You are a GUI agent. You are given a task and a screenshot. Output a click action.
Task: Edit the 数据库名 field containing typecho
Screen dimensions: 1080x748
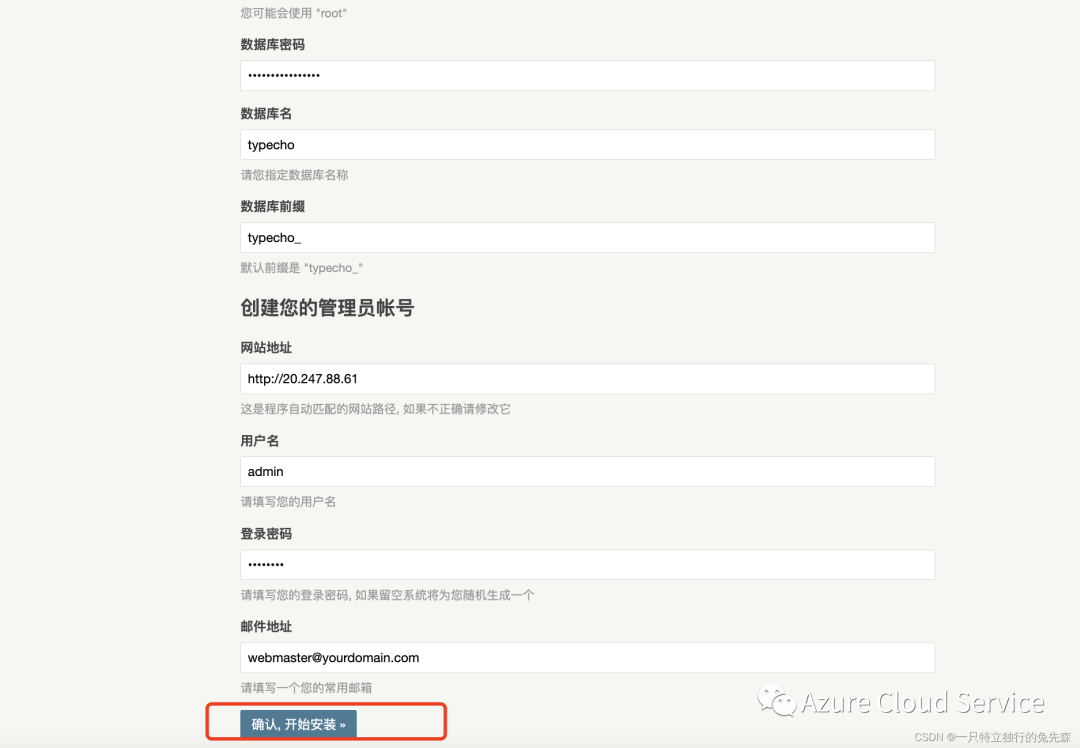(588, 145)
